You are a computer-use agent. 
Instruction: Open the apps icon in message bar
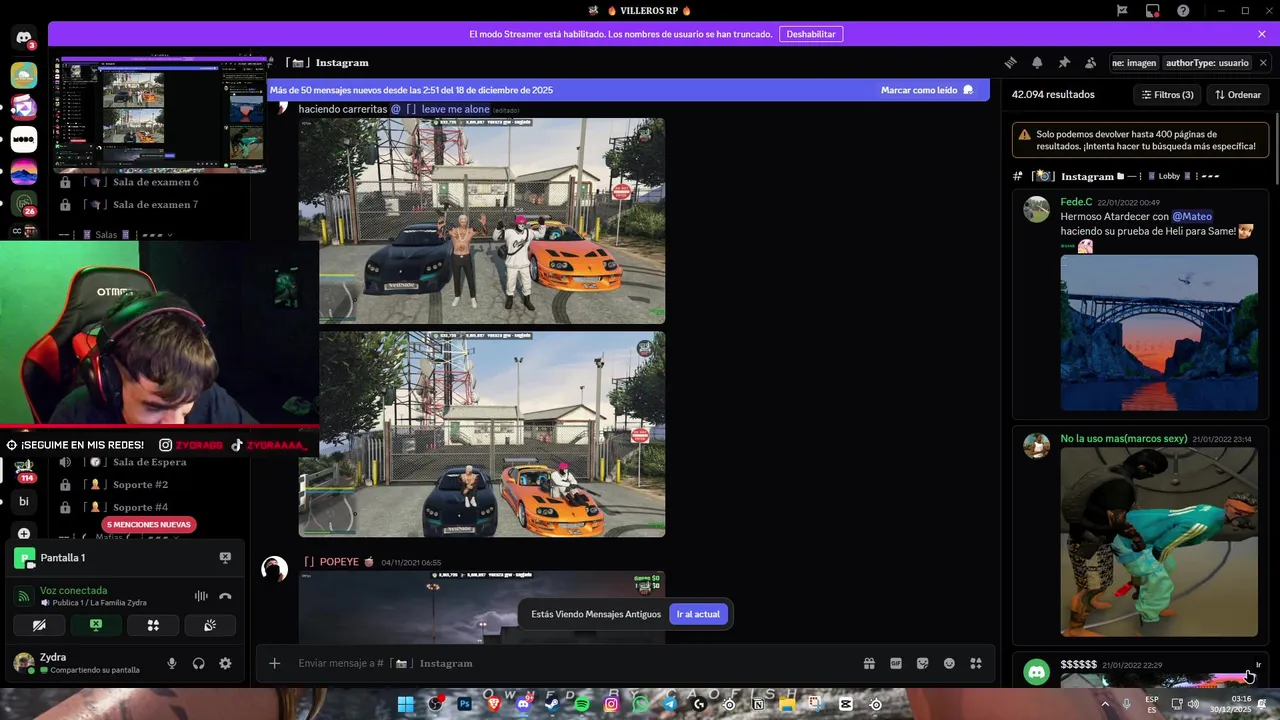pyautogui.click(x=976, y=663)
